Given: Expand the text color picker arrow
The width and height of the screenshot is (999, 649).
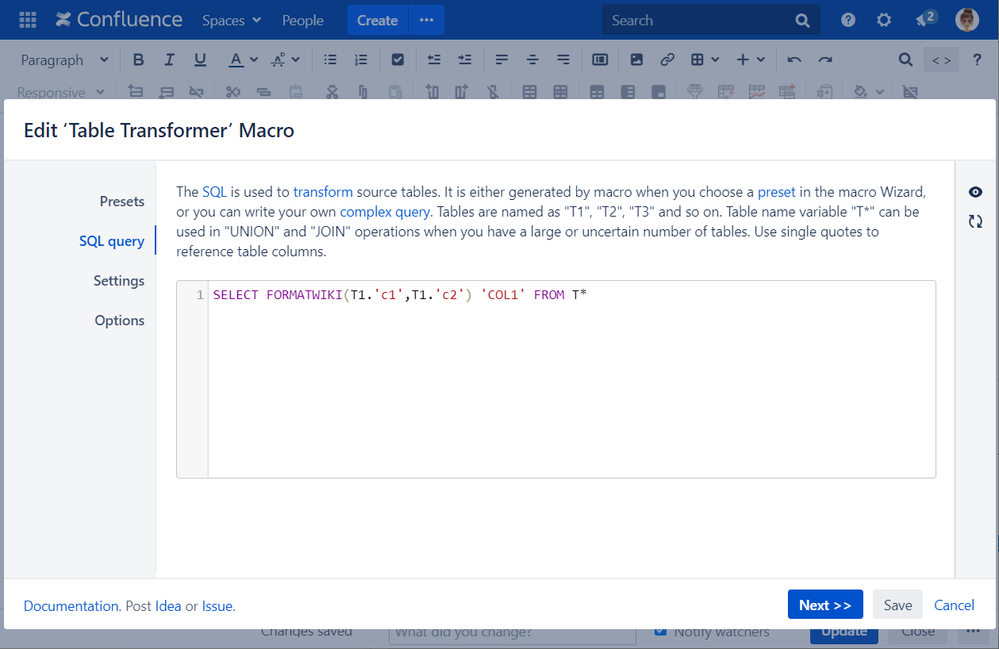Looking at the screenshot, I should click(x=254, y=60).
